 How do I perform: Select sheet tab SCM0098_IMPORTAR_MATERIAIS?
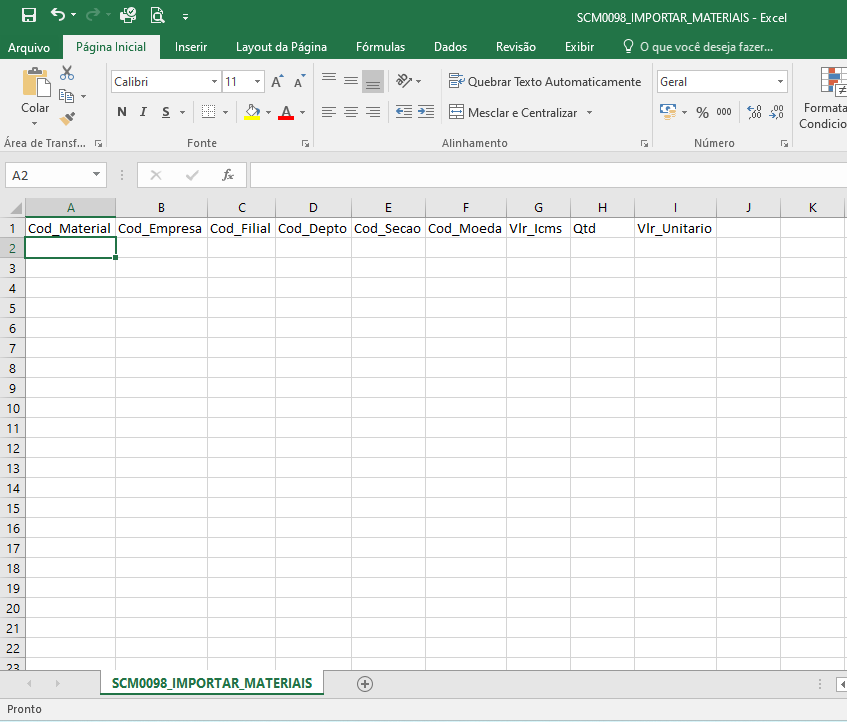point(212,683)
